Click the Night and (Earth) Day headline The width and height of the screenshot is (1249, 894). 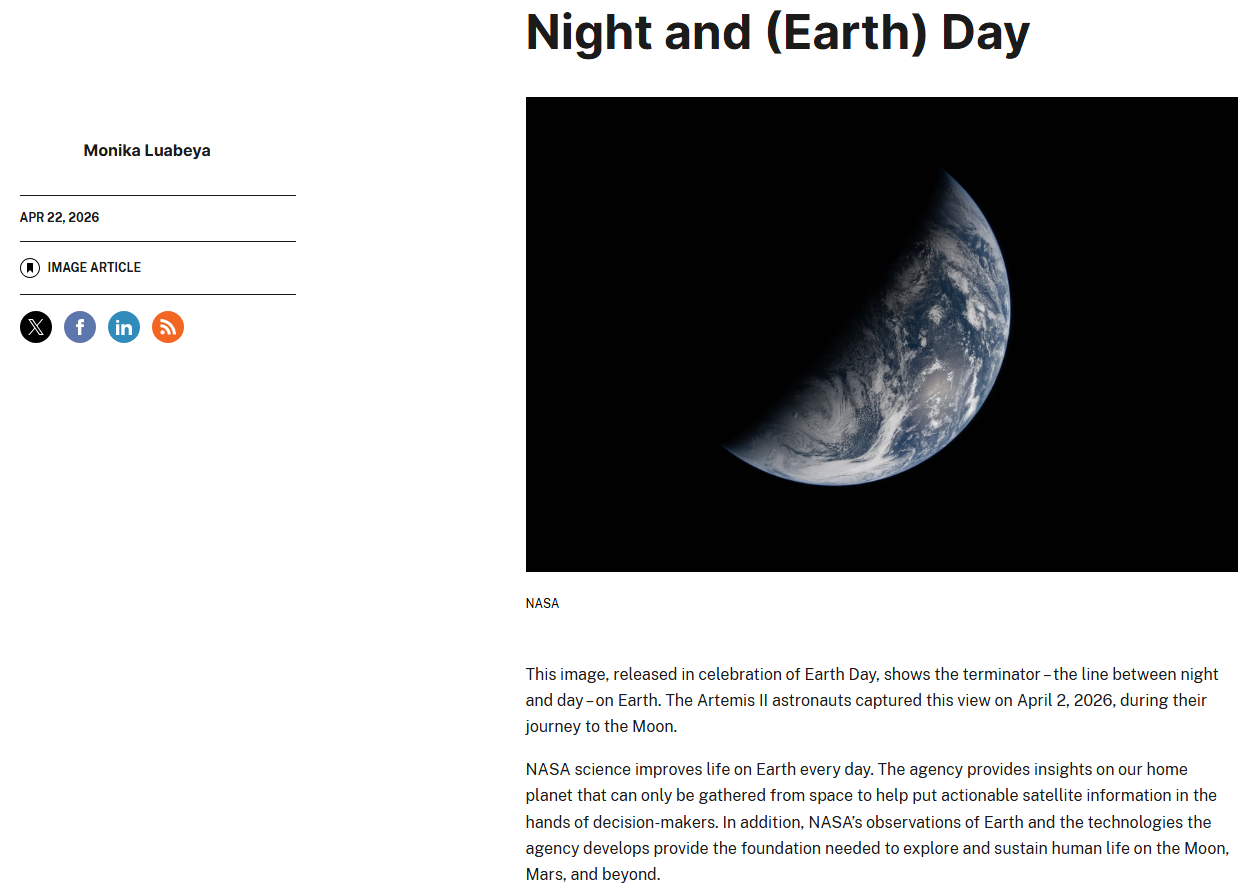pos(777,32)
